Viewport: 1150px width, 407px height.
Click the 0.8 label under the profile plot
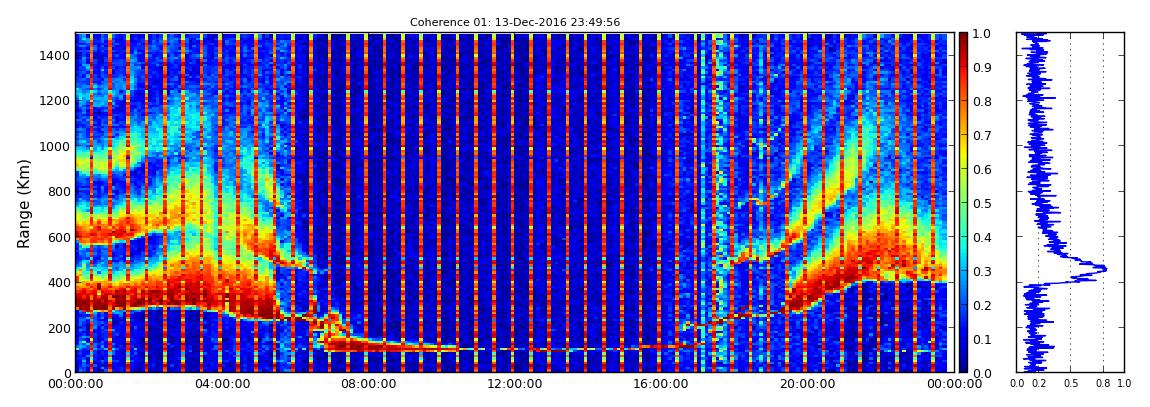pos(1103,383)
